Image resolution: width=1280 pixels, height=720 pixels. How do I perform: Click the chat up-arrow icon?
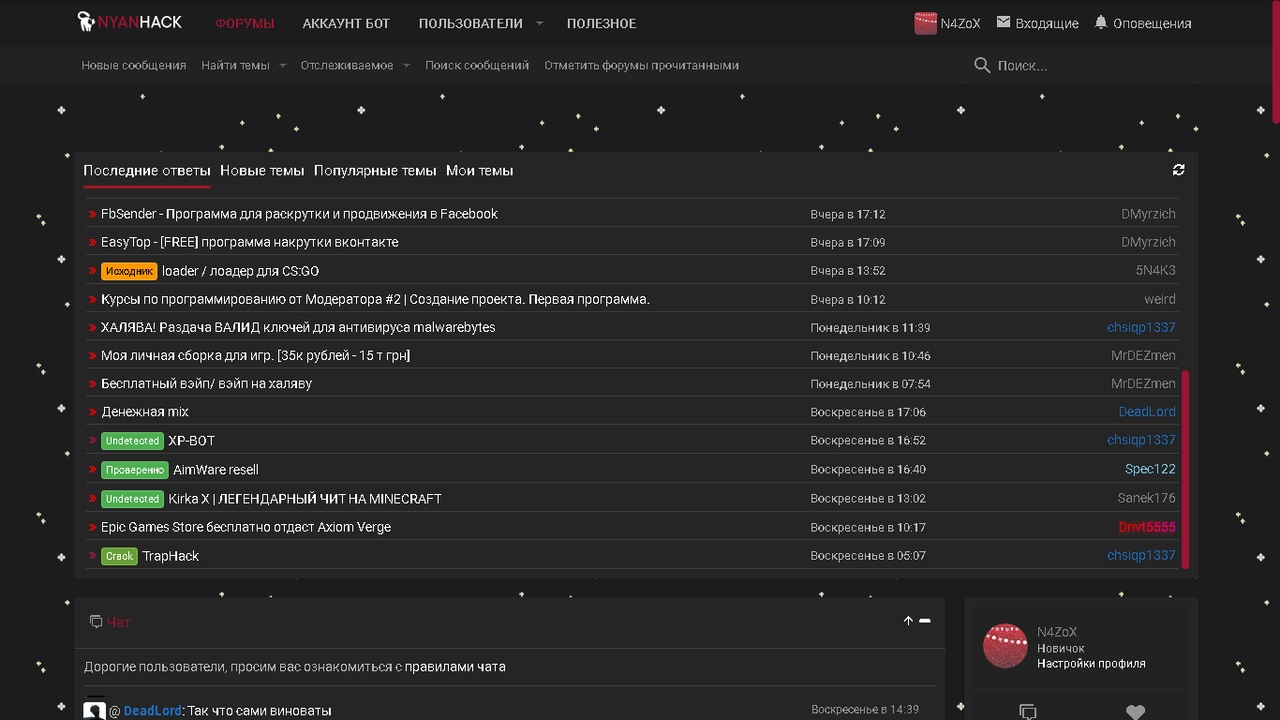point(908,621)
